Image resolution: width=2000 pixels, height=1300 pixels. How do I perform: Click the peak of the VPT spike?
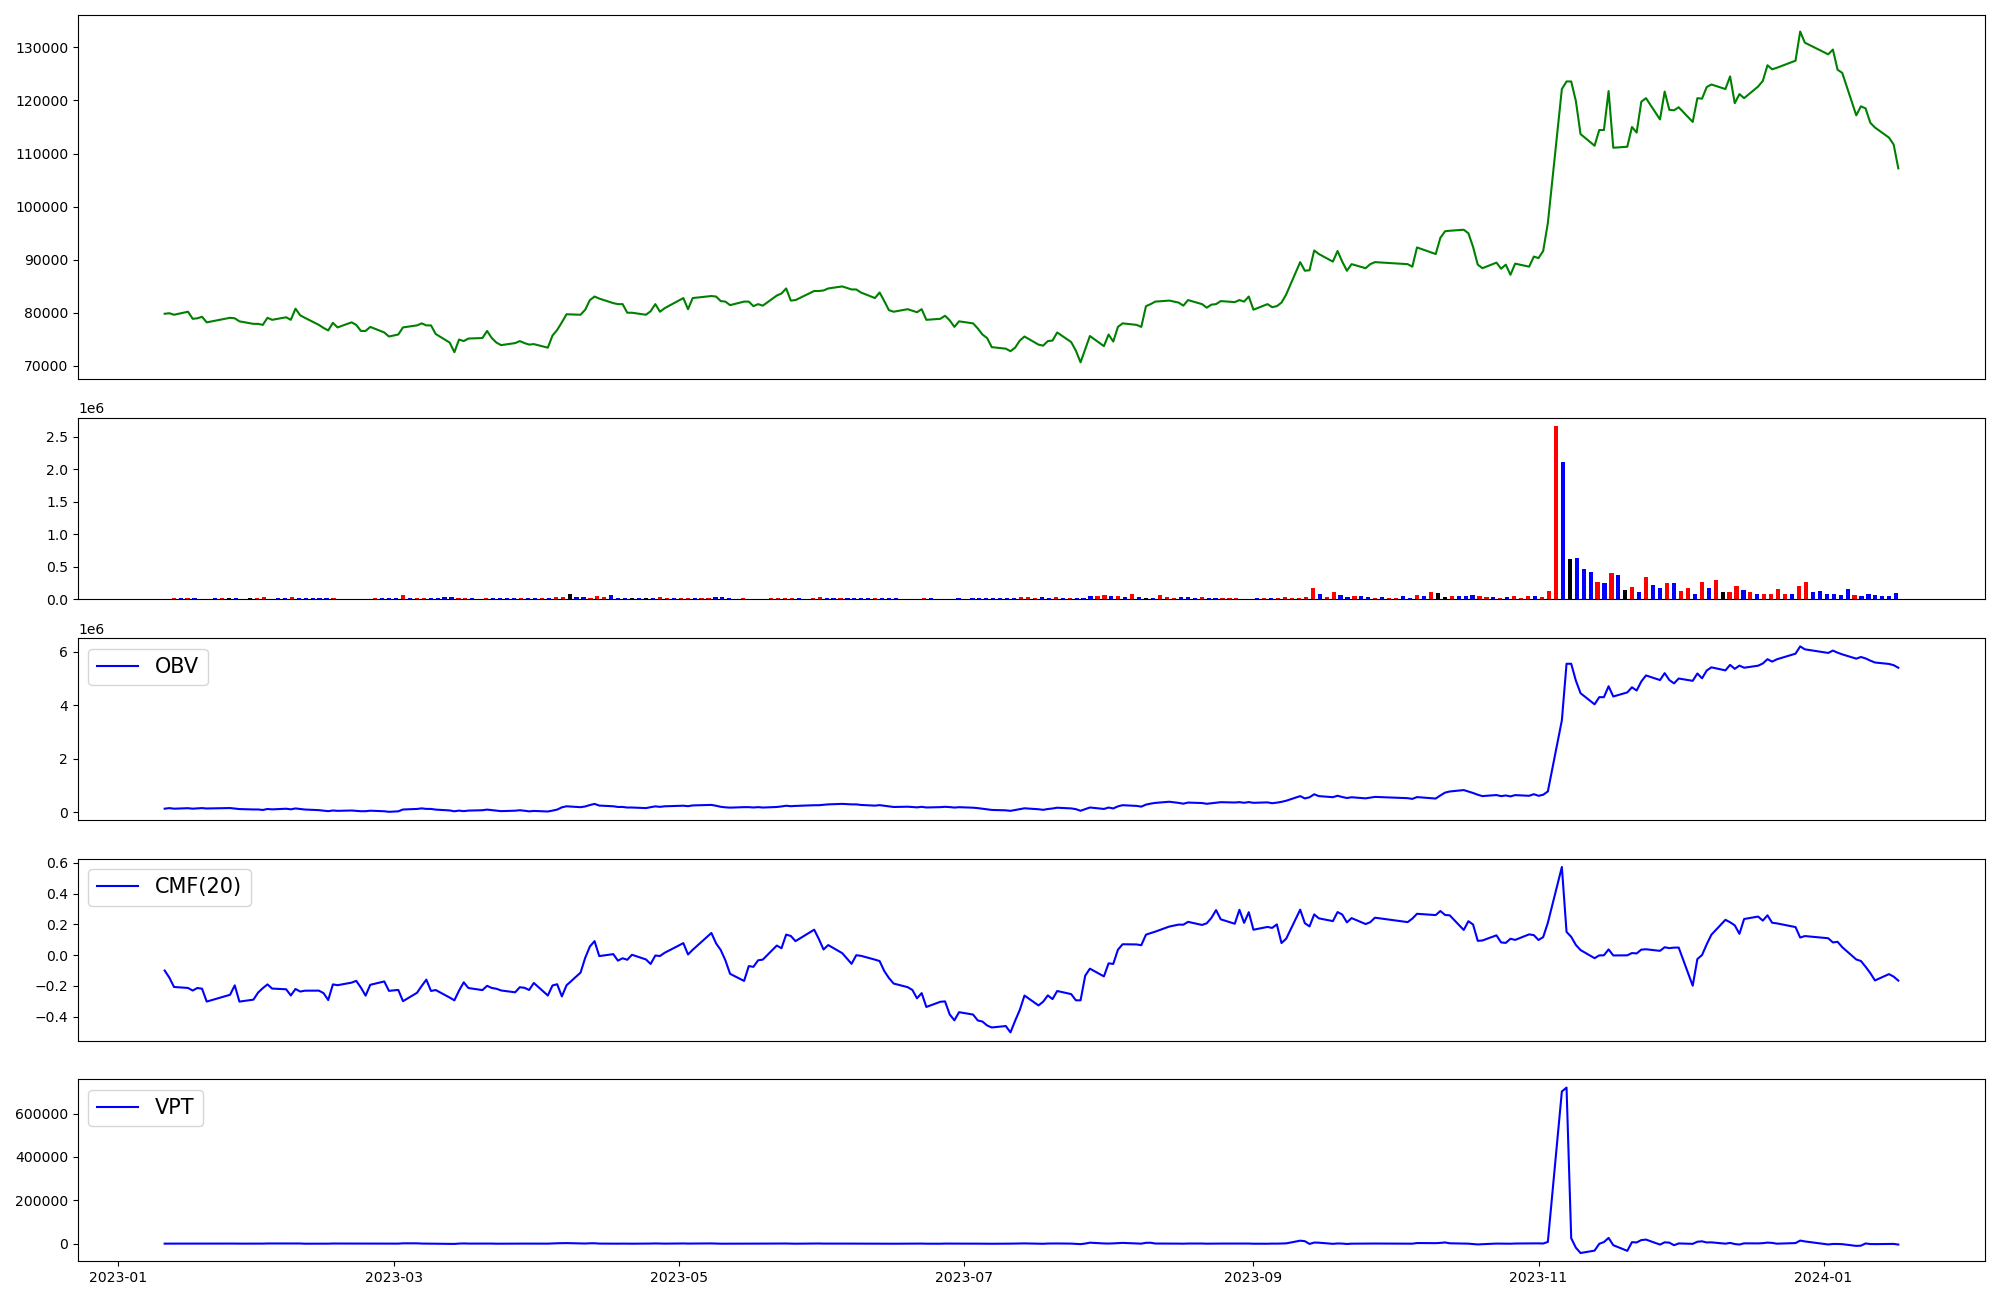(x=1565, y=1089)
